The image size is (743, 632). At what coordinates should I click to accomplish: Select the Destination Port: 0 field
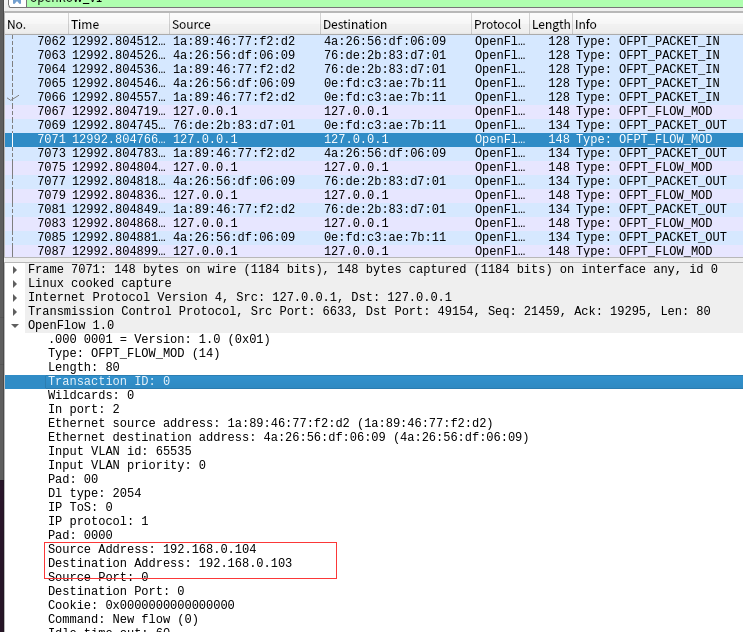coord(116,591)
